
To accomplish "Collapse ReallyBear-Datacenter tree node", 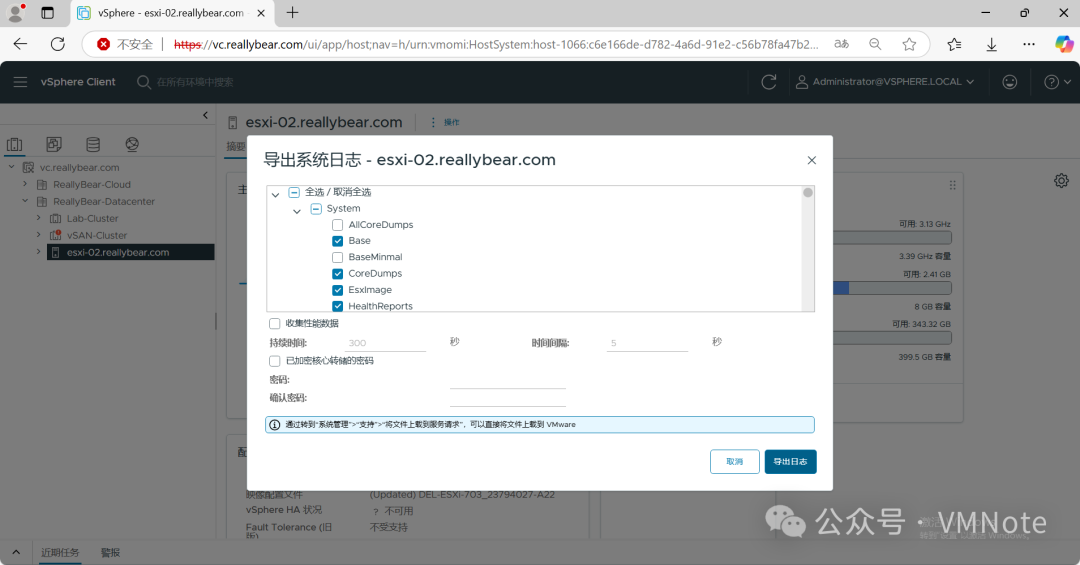I will [25, 201].
